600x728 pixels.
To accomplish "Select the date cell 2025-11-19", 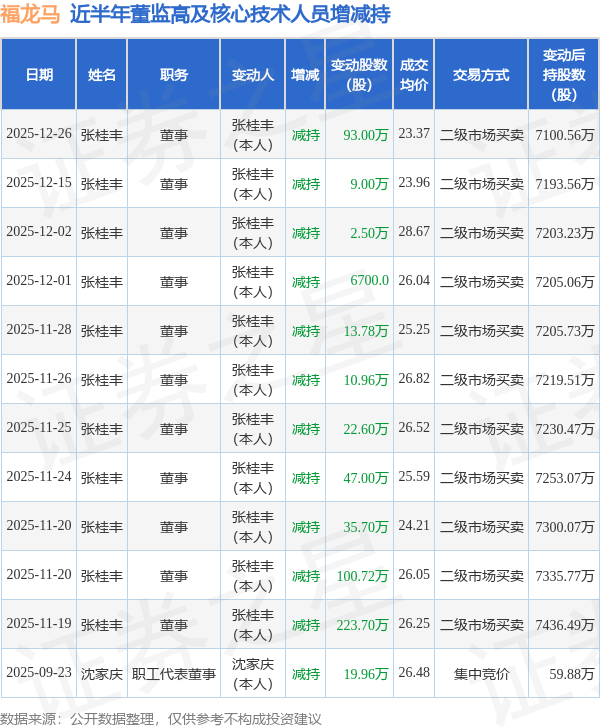I will point(39,624).
